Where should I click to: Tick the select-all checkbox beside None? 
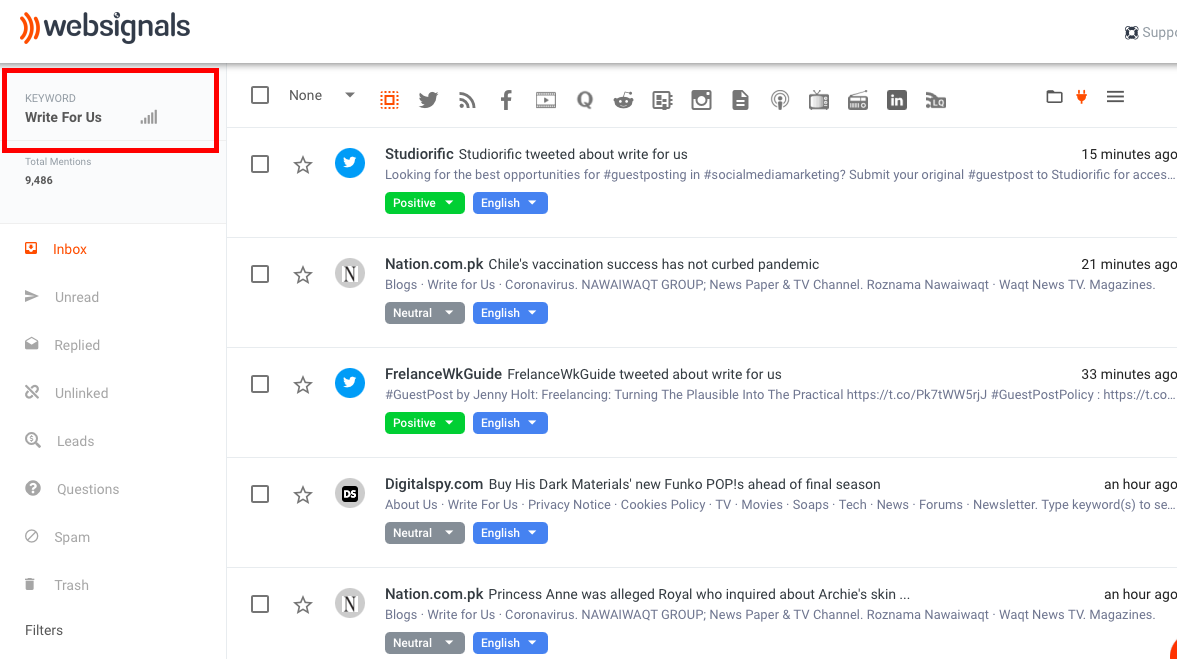260,95
